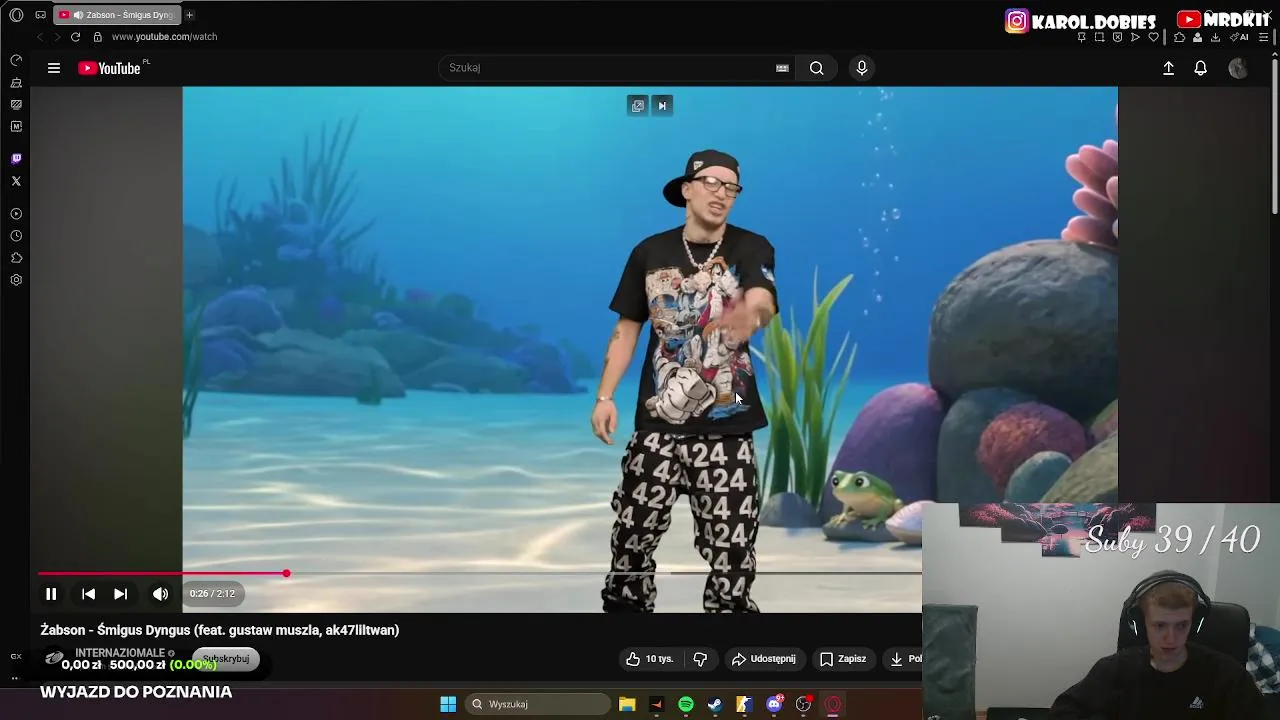Click the site security padlock icon
The width and height of the screenshot is (1280, 720).
click(x=97, y=37)
